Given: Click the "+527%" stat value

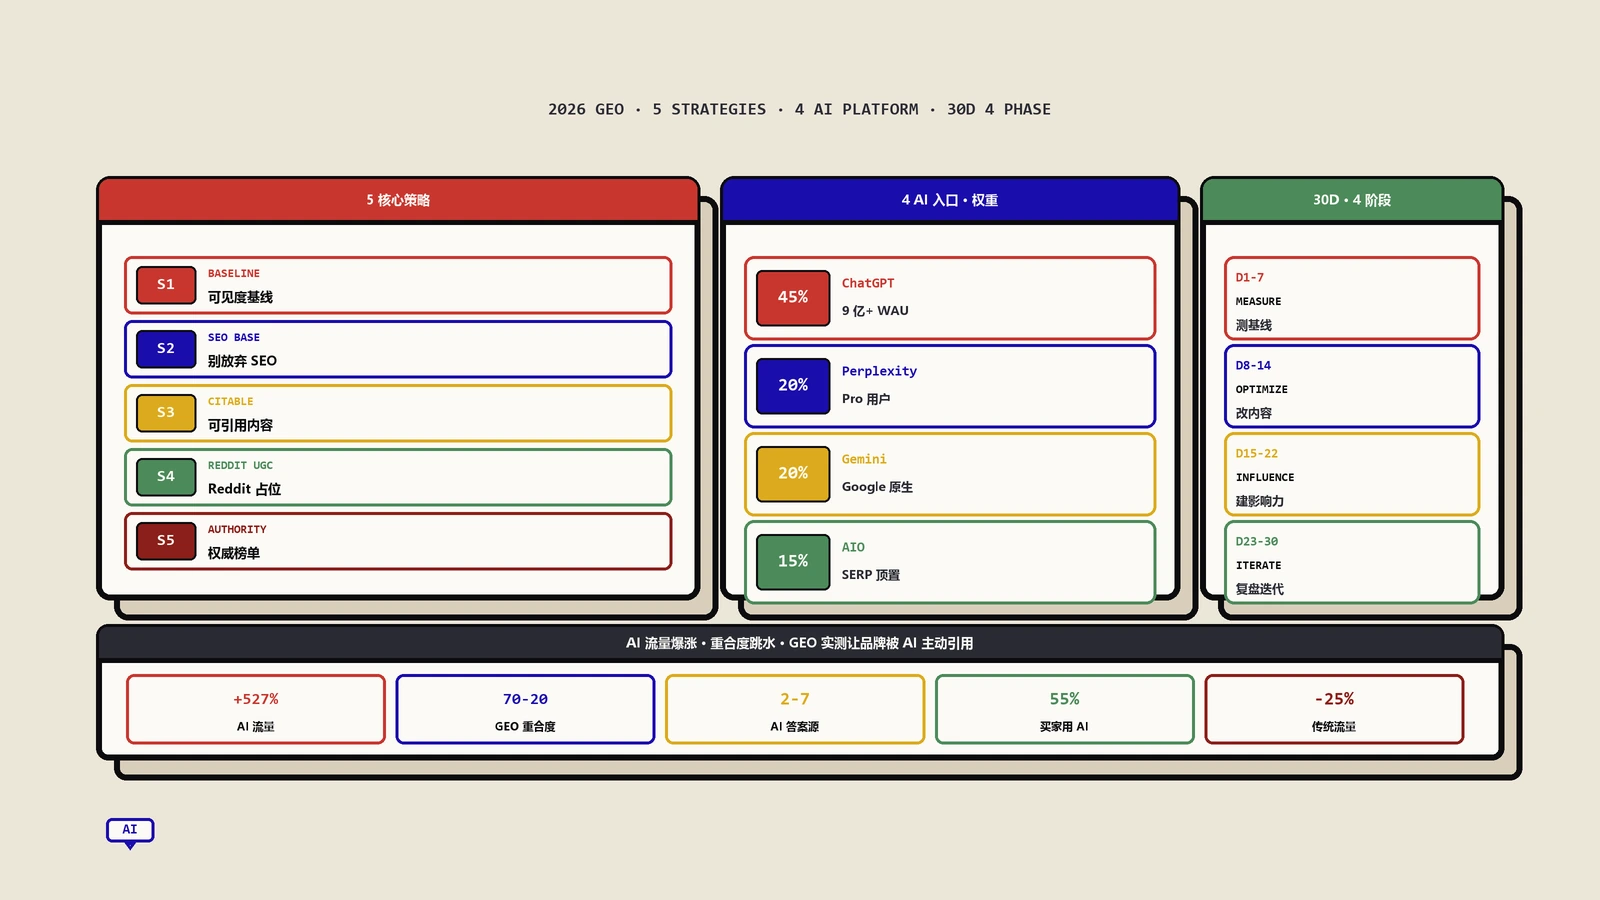Looking at the screenshot, I should (x=256, y=700).
